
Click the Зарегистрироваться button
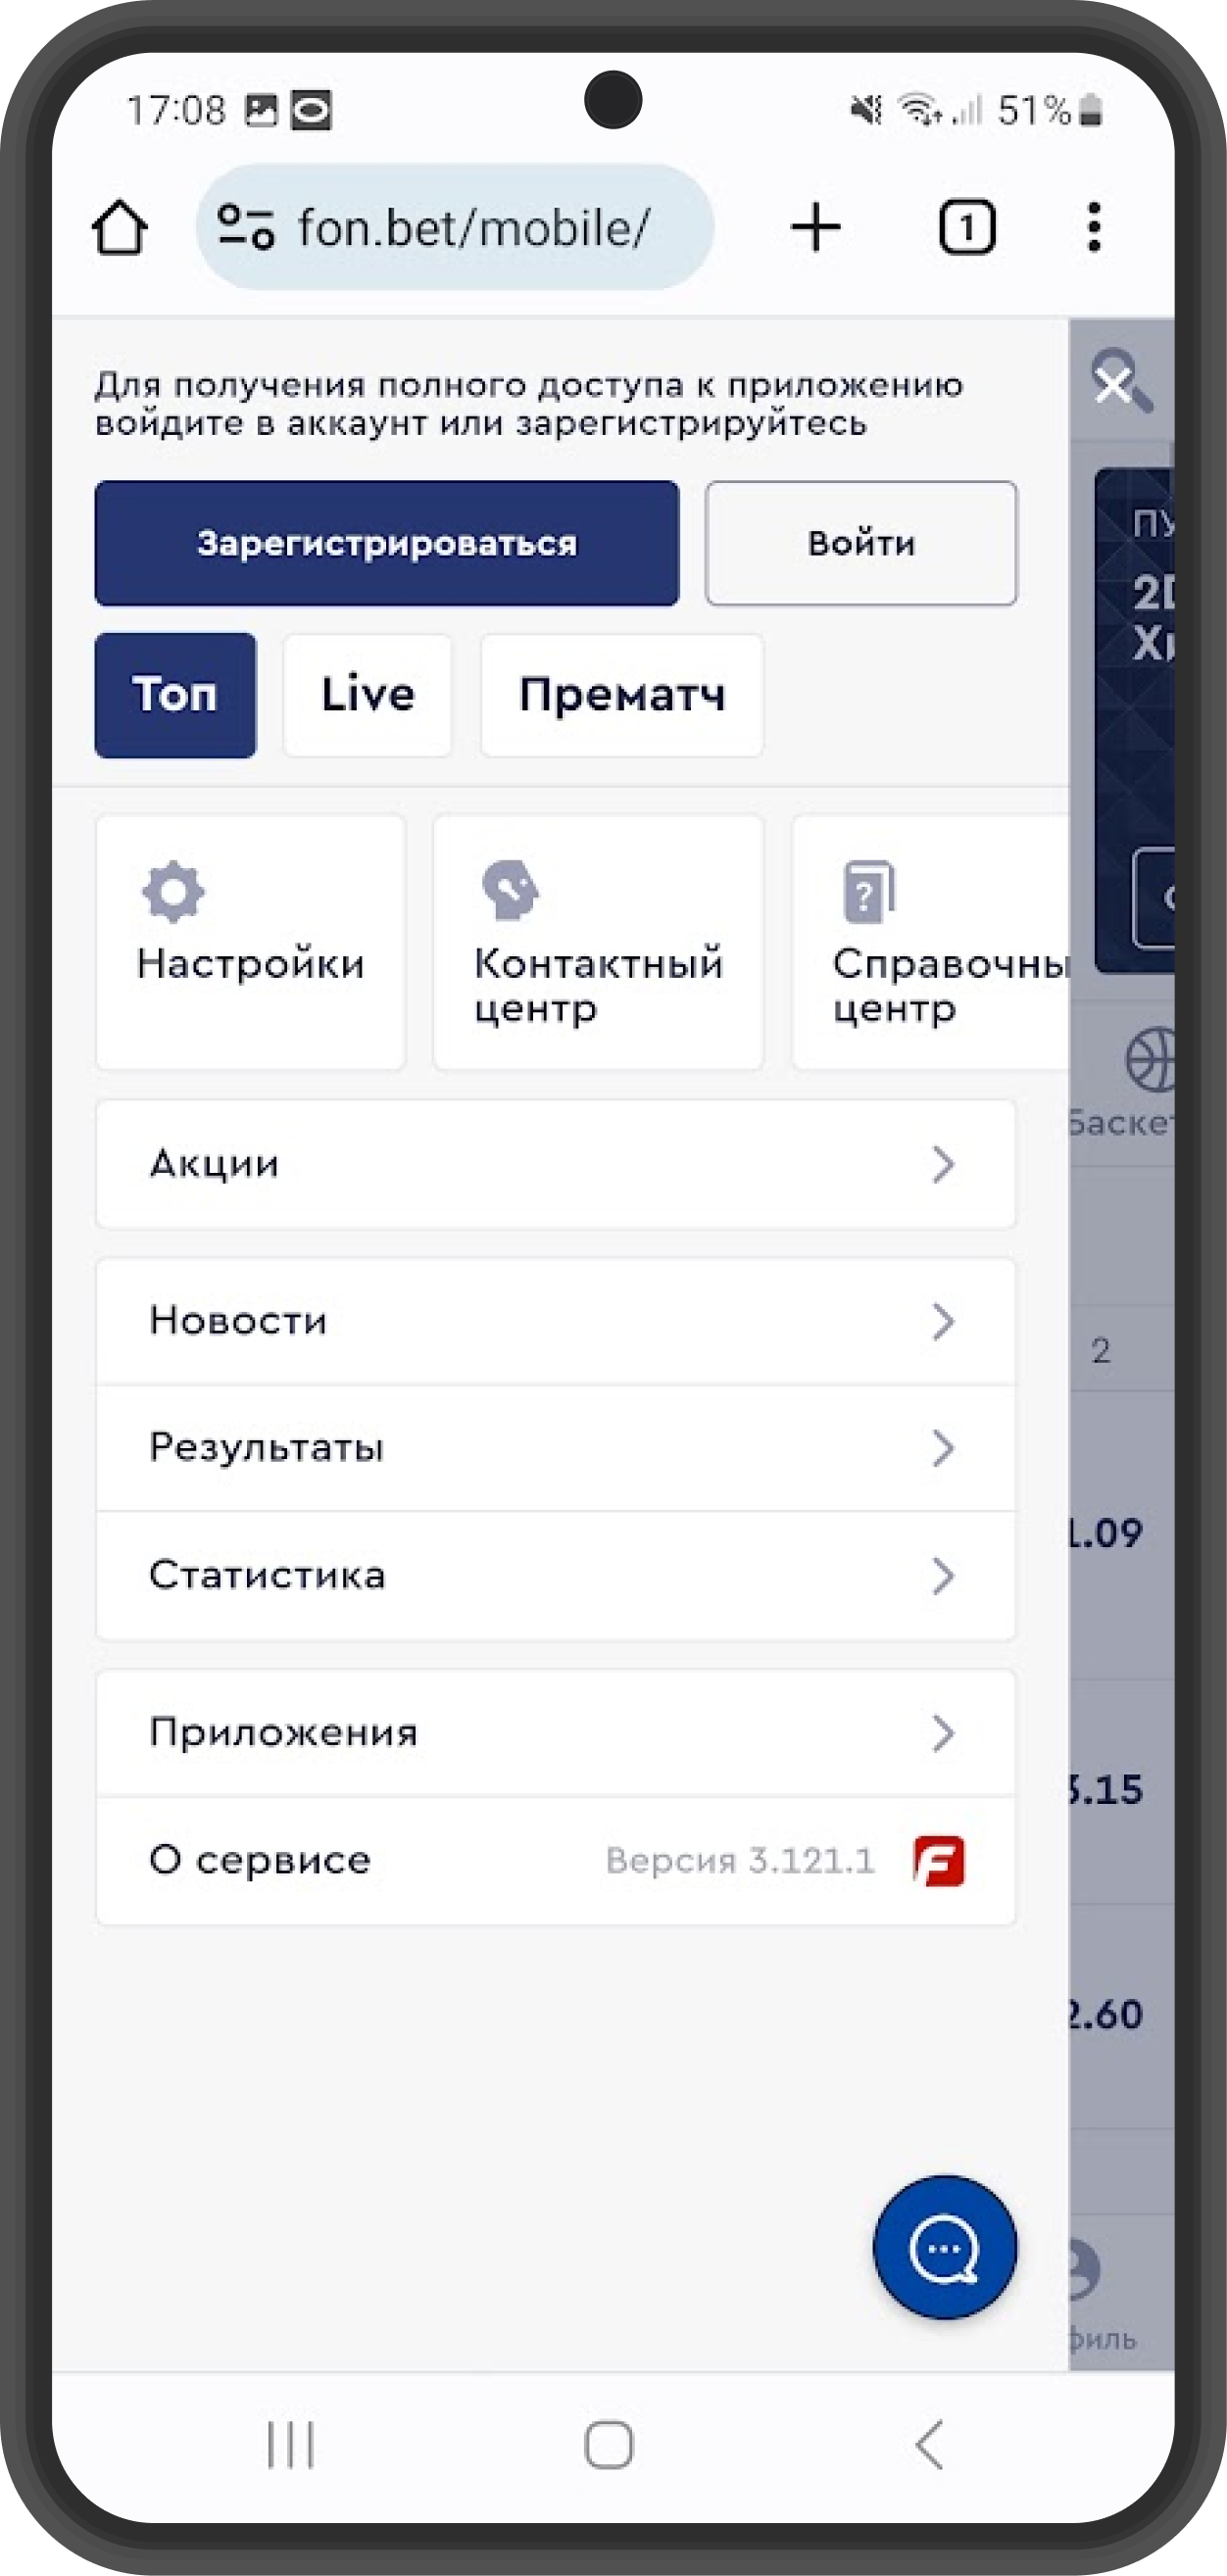(387, 543)
